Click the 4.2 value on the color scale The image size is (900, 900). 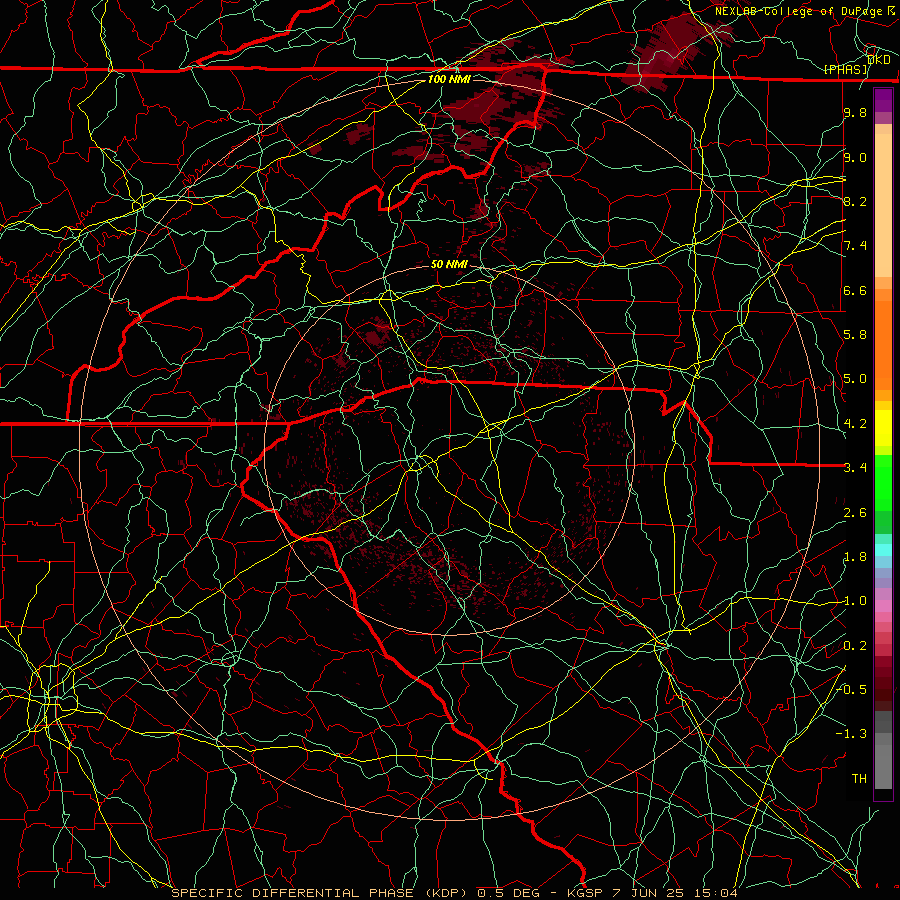[x=855, y=424]
